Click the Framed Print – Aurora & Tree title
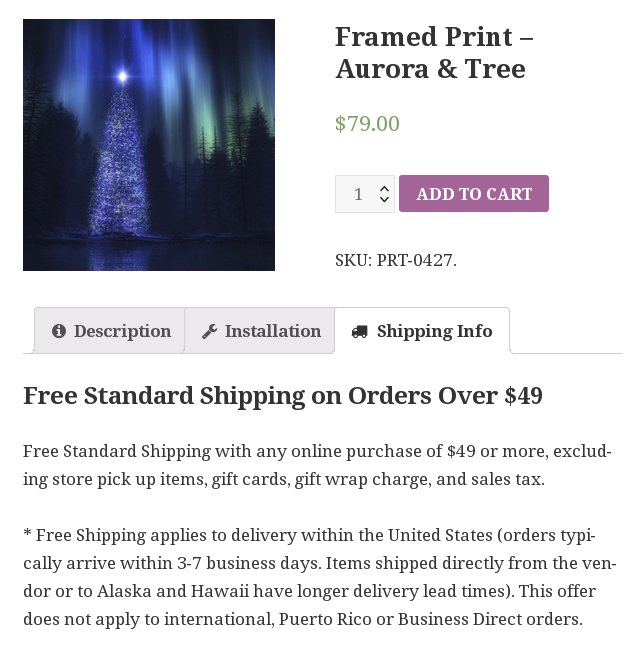 (x=434, y=53)
